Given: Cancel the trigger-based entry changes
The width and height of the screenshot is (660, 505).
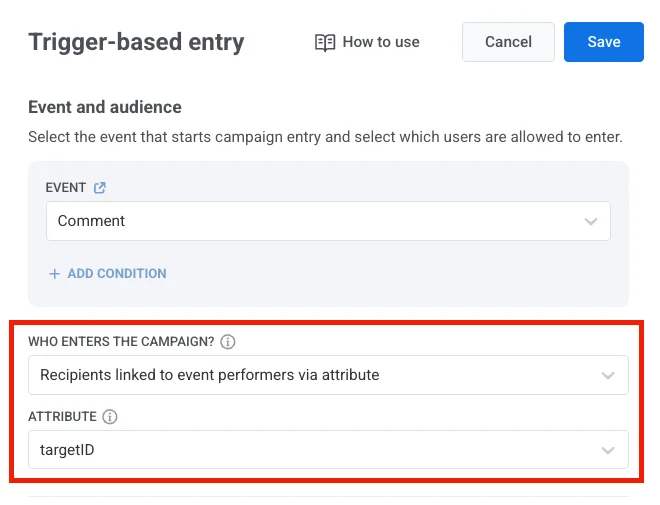Looking at the screenshot, I should click(508, 42).
